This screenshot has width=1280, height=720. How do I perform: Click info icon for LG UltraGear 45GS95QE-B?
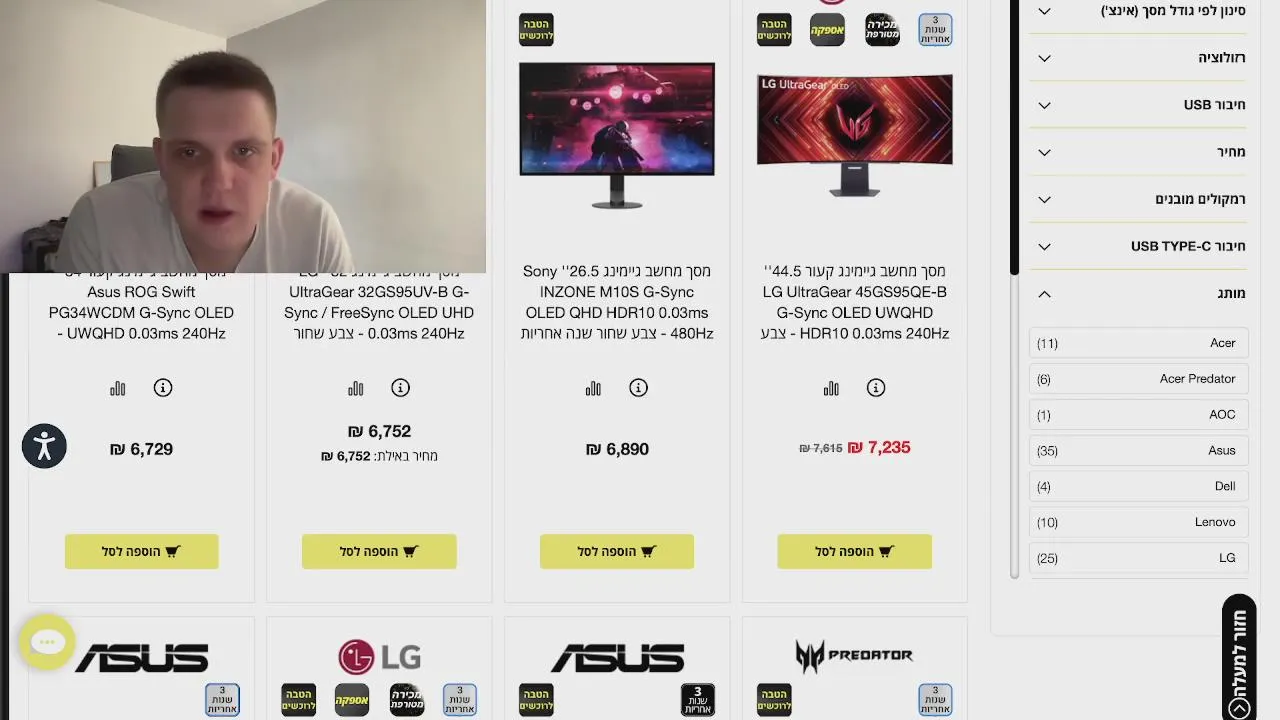tap(876, 388)
